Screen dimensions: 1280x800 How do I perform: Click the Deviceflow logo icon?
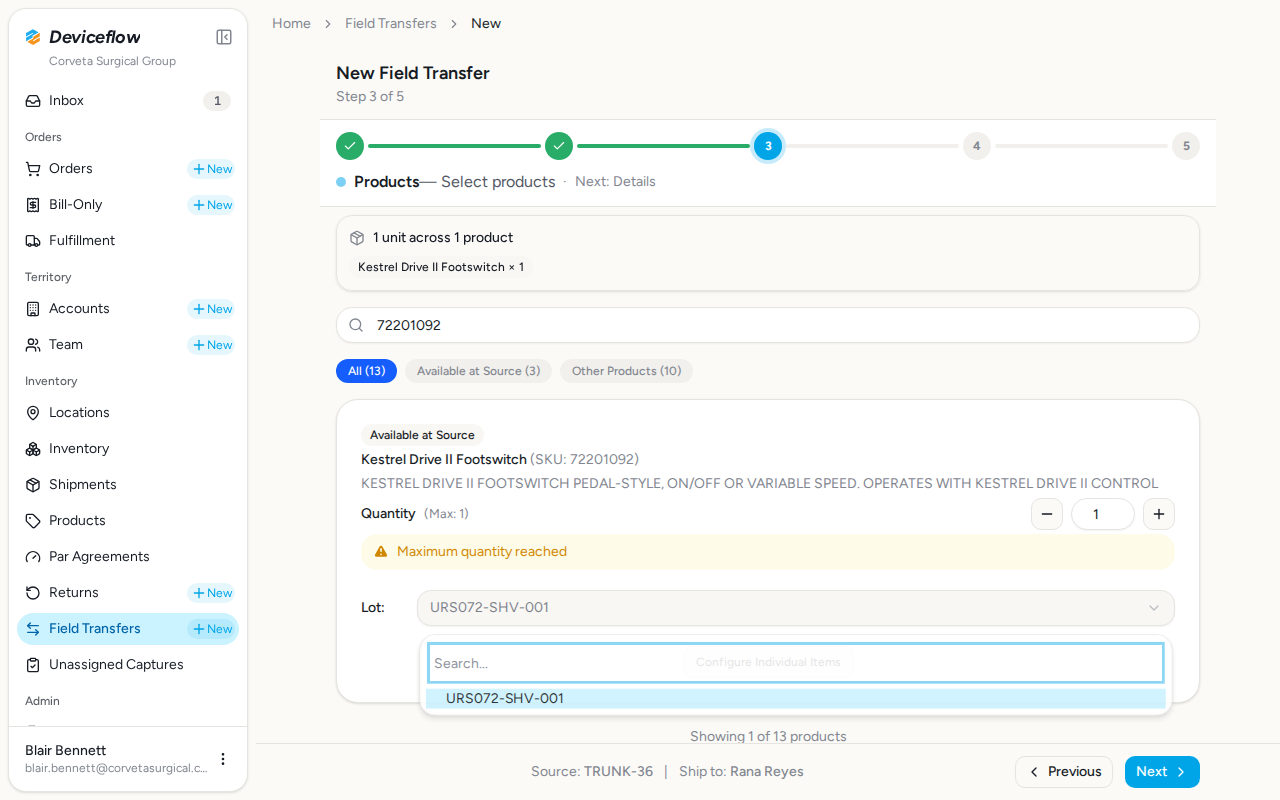point(33,37)
